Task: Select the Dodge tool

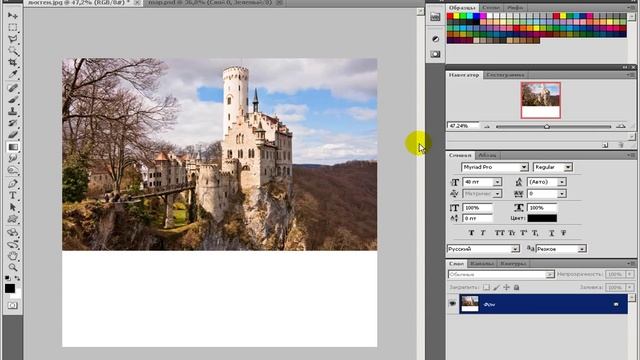Action: tap(13, 170)
